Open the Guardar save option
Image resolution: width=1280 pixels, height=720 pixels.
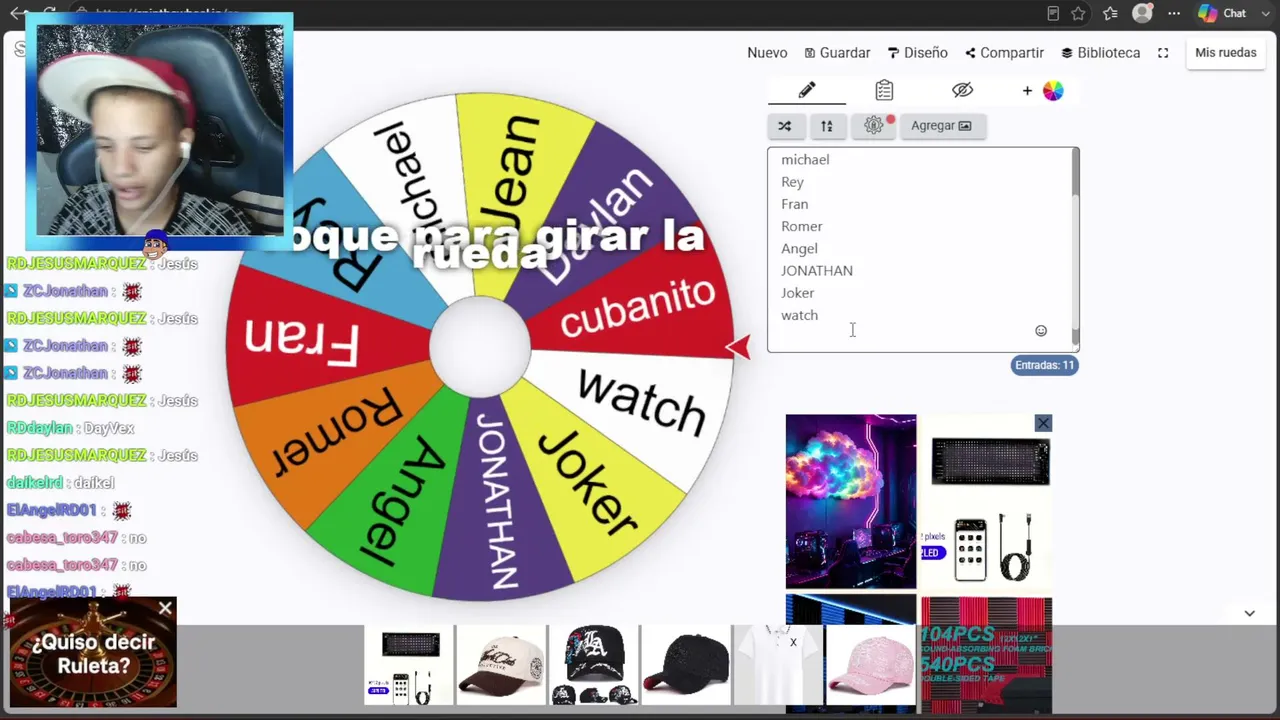coord(837,53)
